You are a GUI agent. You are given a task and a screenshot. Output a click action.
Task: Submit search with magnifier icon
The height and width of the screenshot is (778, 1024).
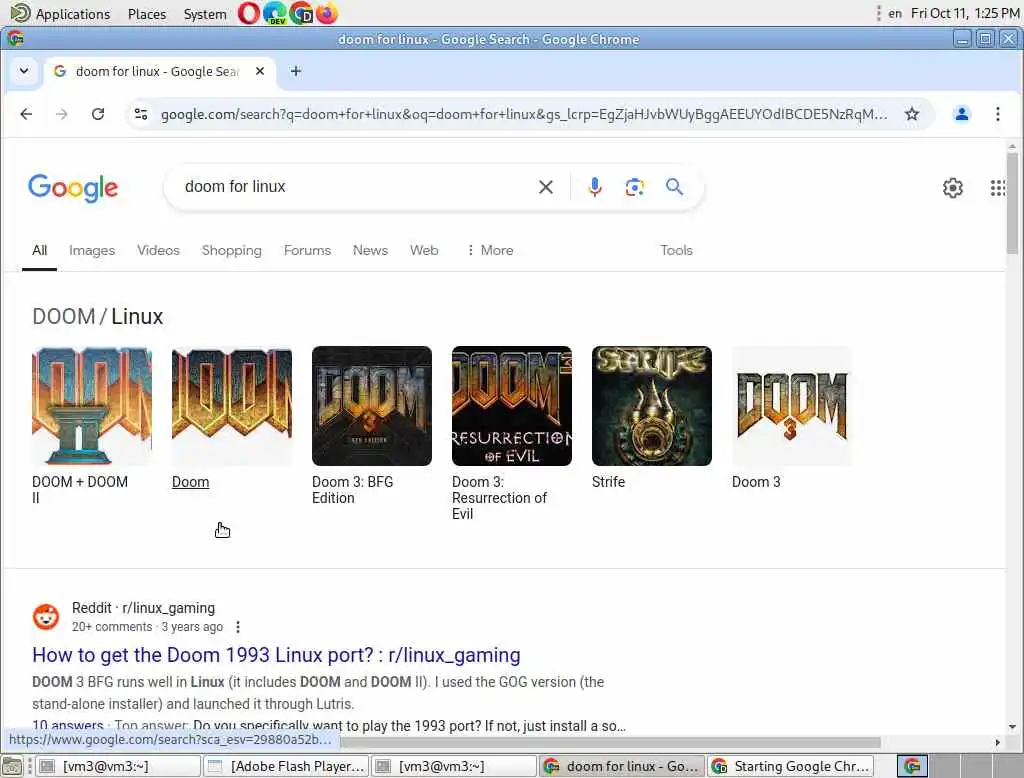point(675,187)
